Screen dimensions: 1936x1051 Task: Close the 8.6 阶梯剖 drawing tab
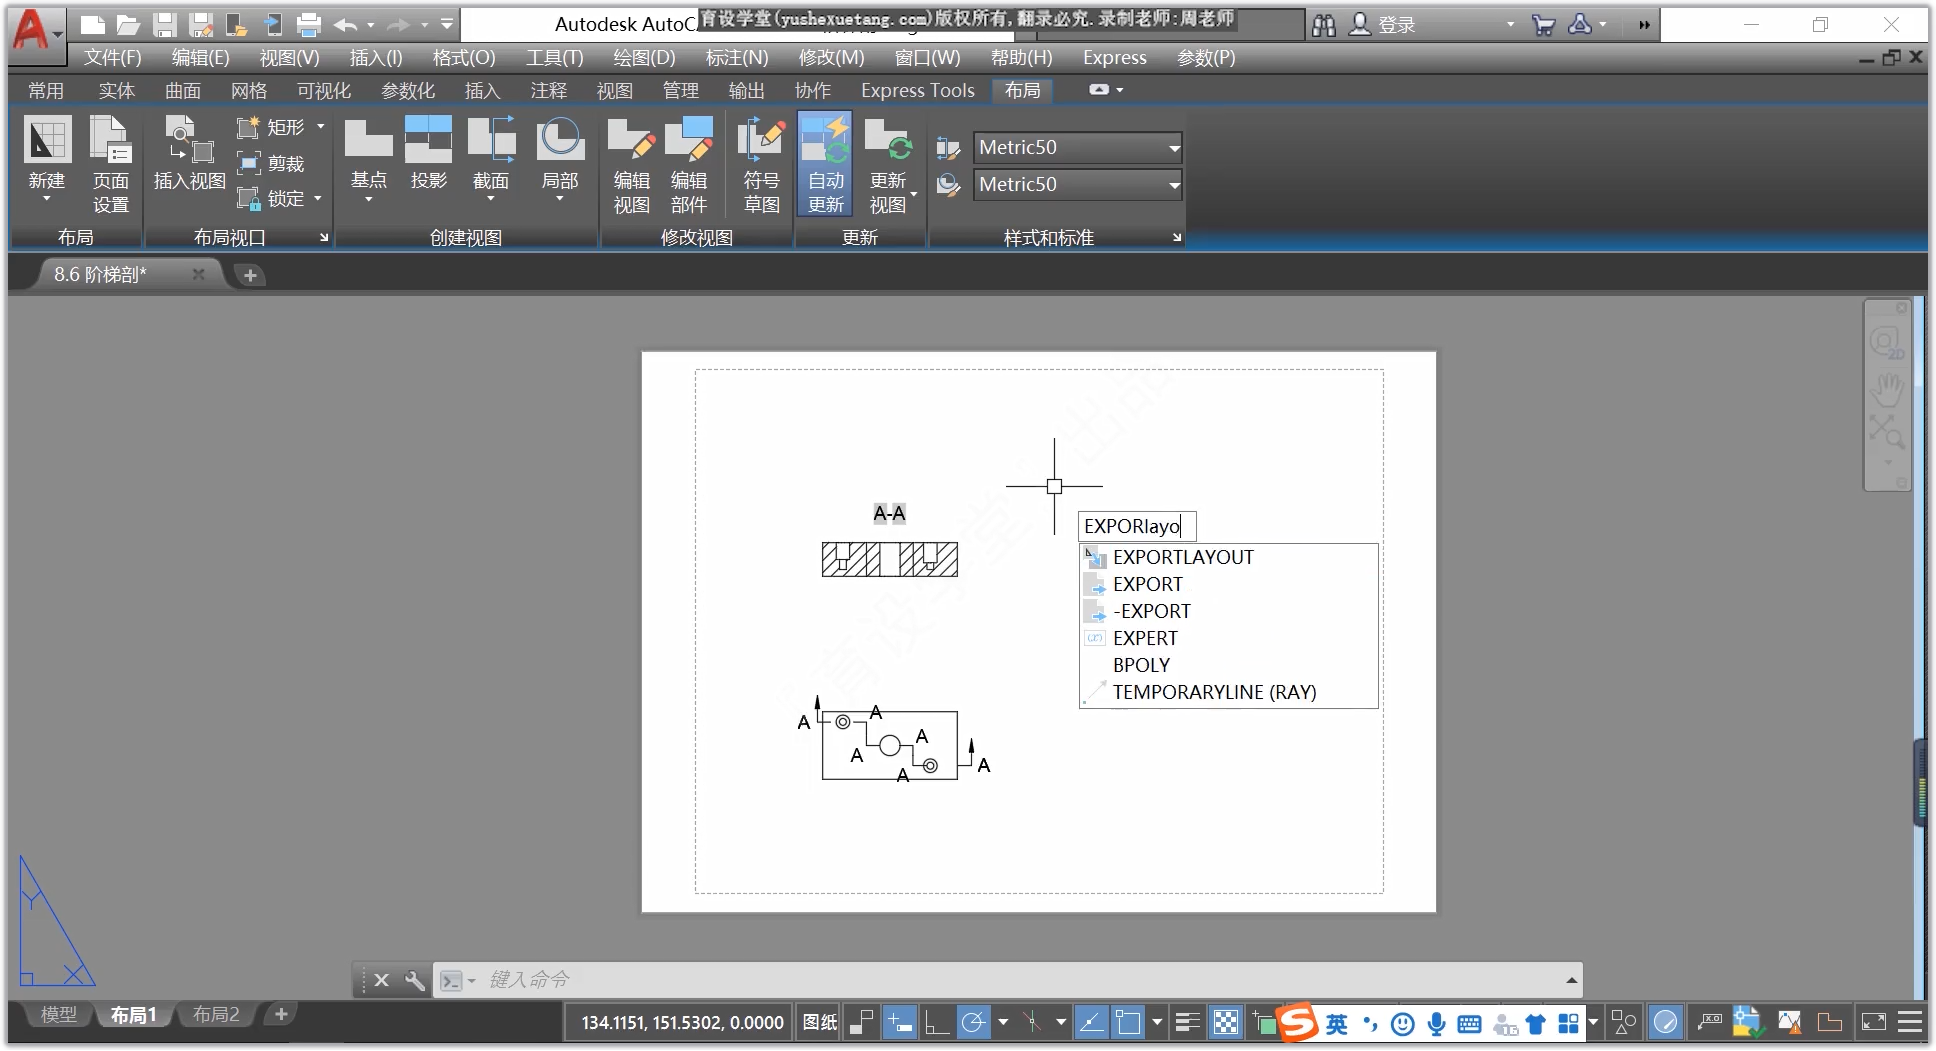pyautogui.click(x=198, y=274)
